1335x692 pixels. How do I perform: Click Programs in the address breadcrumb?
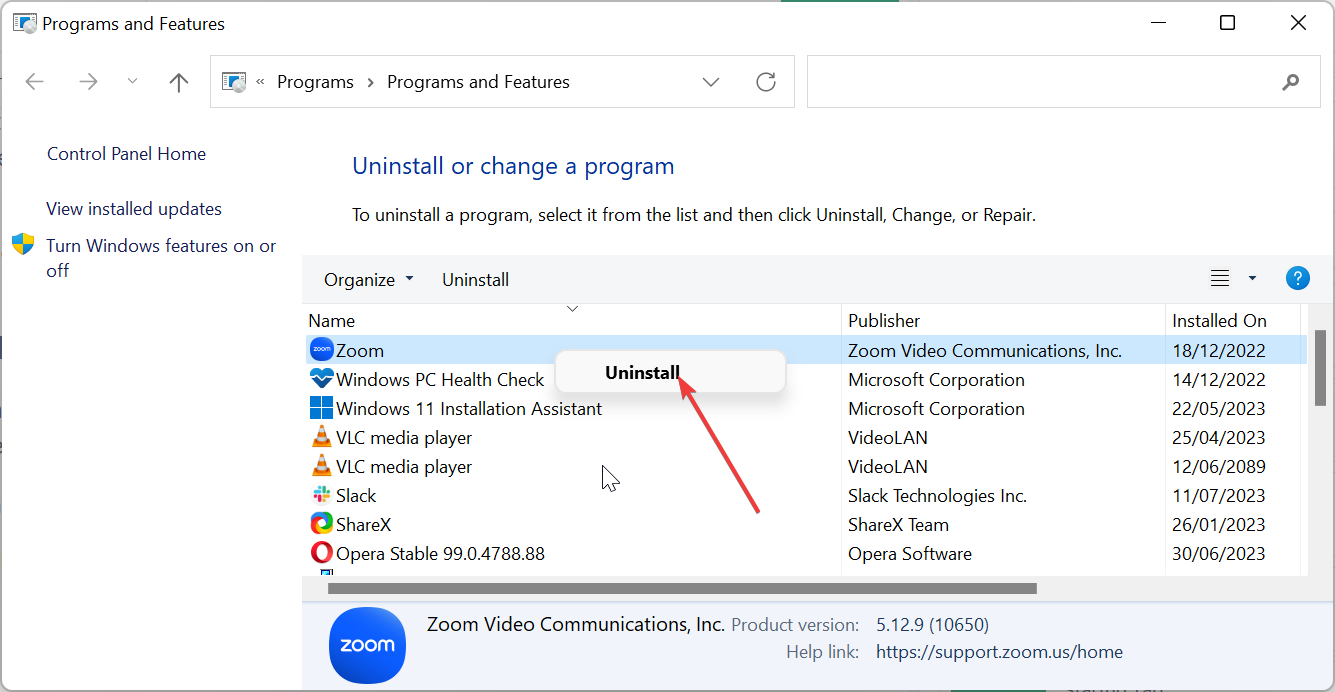tap(315, 82)
